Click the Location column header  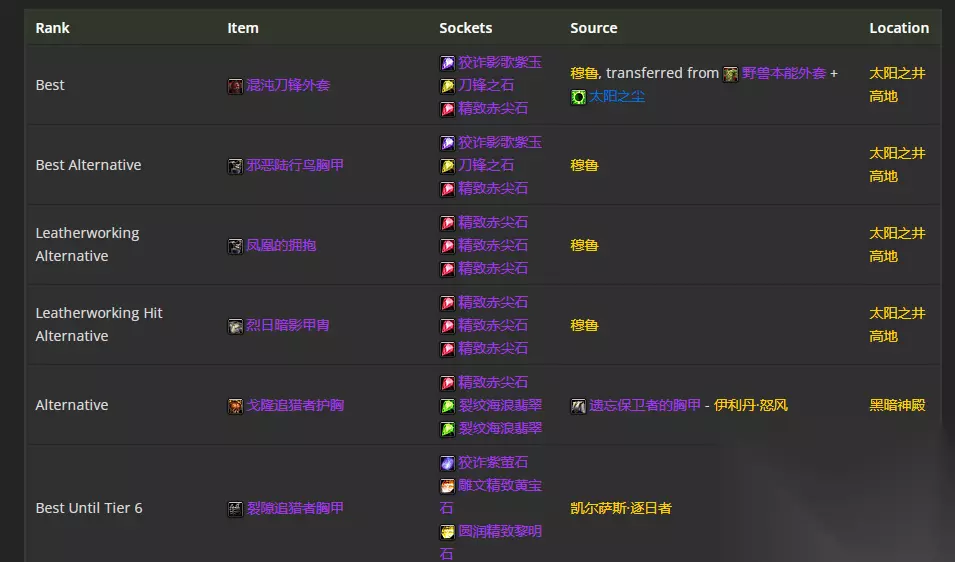click(x=899, y=28)
